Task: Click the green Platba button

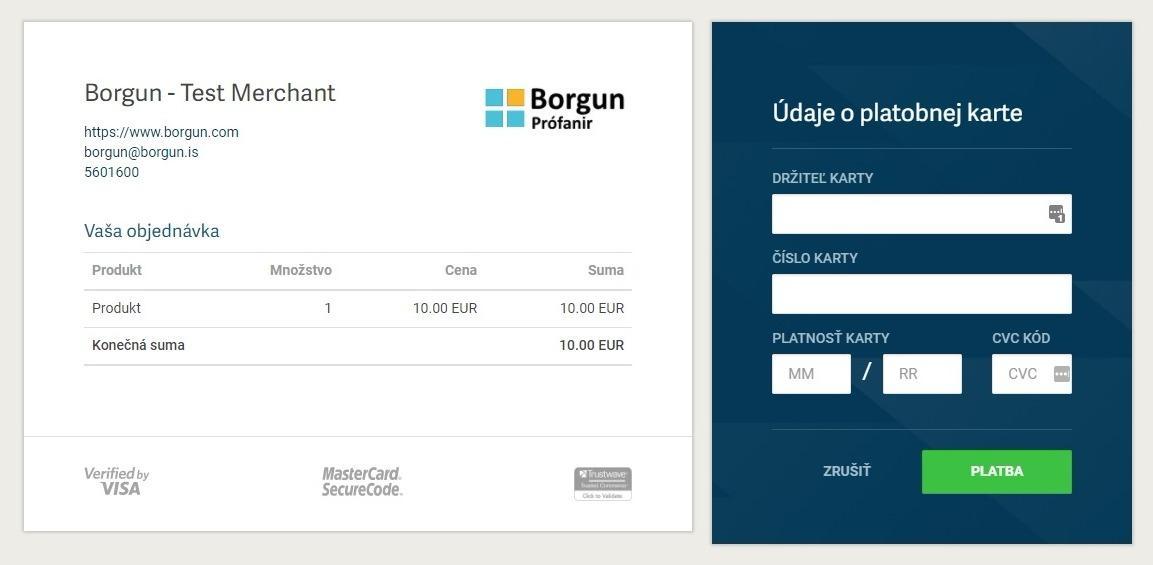Action: (996, 472)
